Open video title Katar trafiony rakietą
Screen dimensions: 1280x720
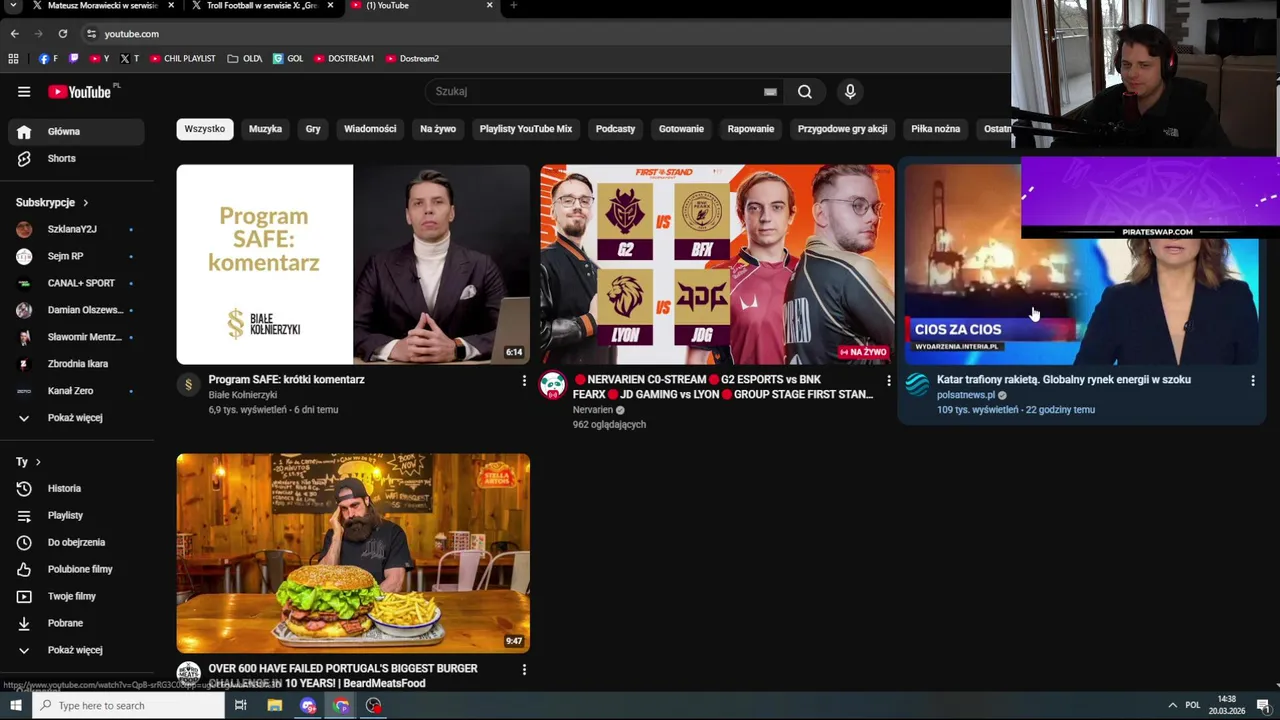pos(1064,380)
